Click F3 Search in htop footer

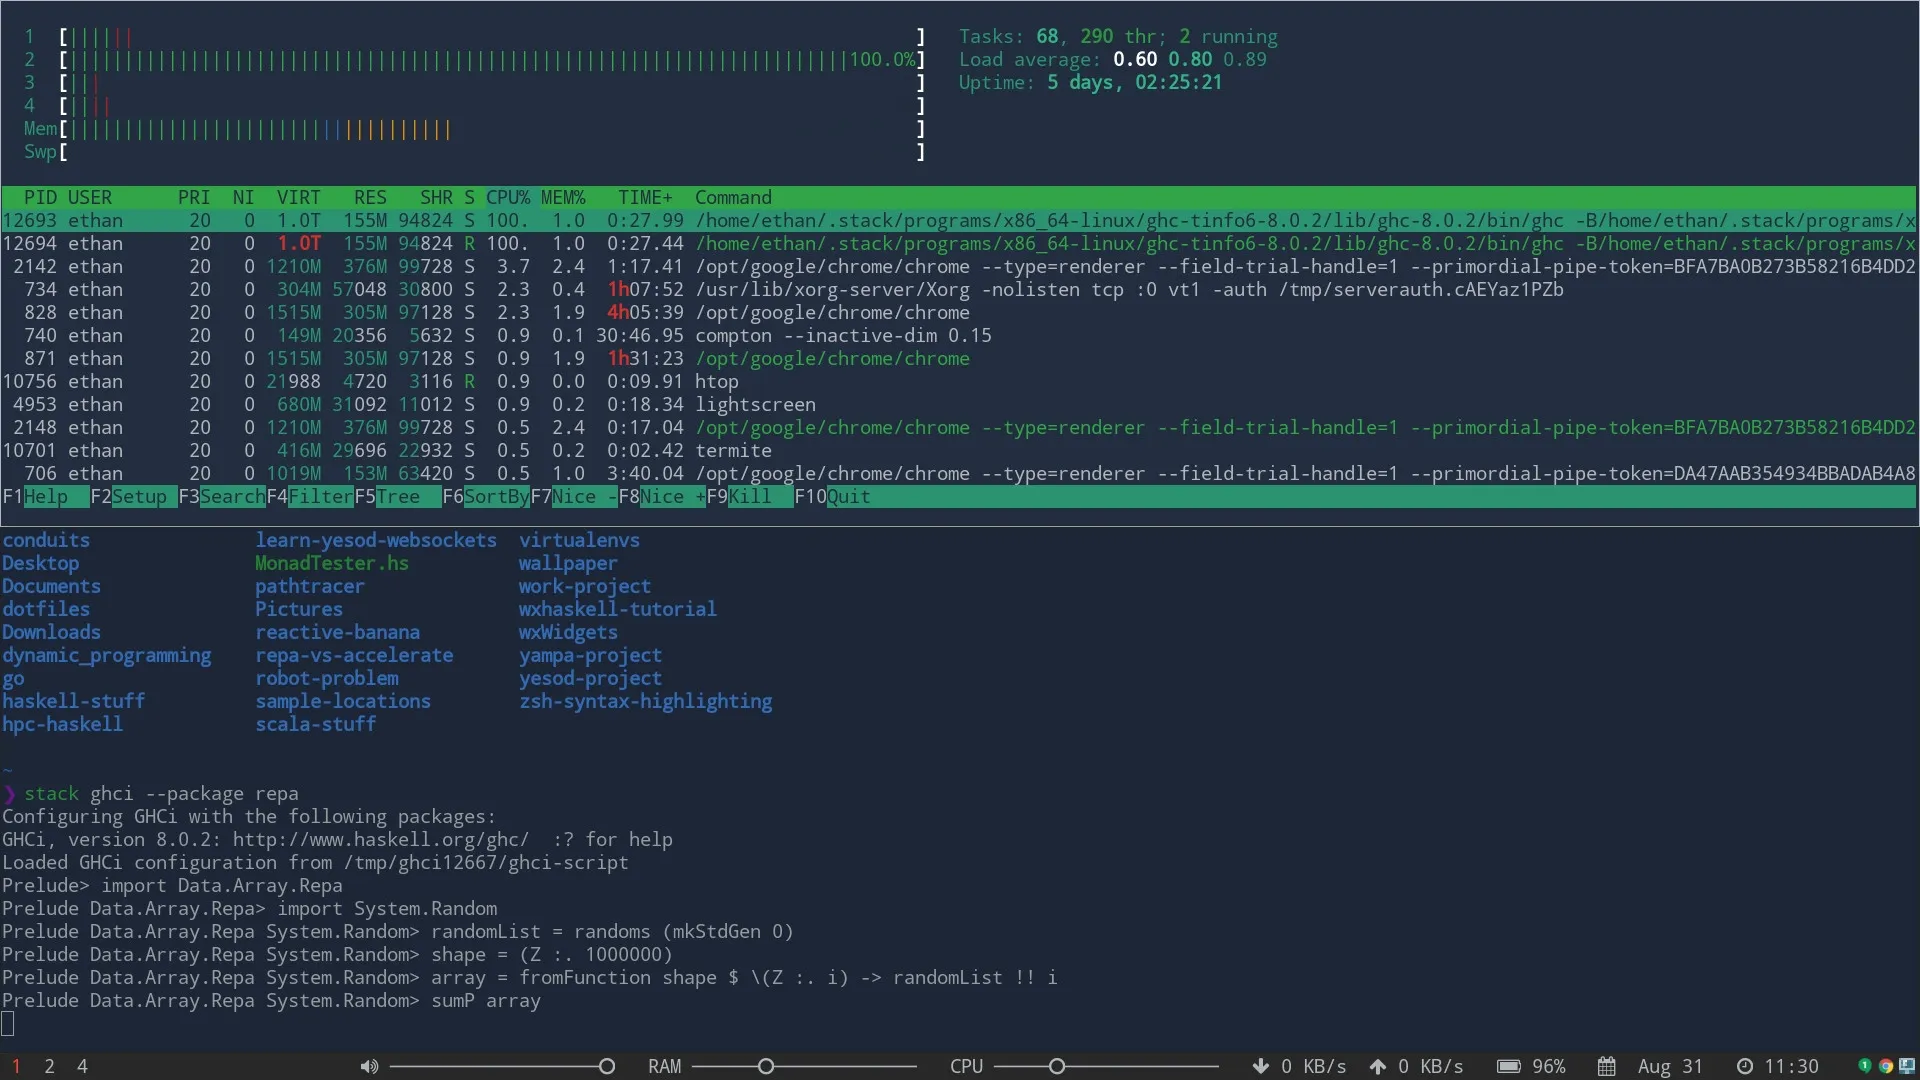pyautogui.click(x=222, y=496)
